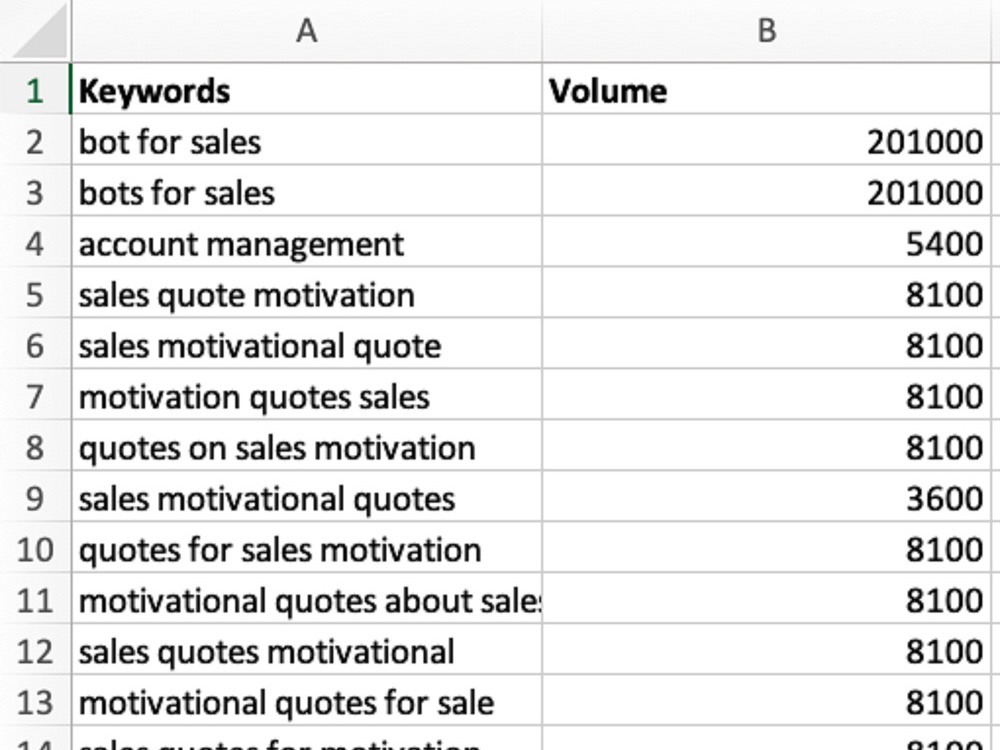Image resolution: width=1000 pixels, height=750 pixels.
Task: Select row 10 header
Action: pos(35,548)
